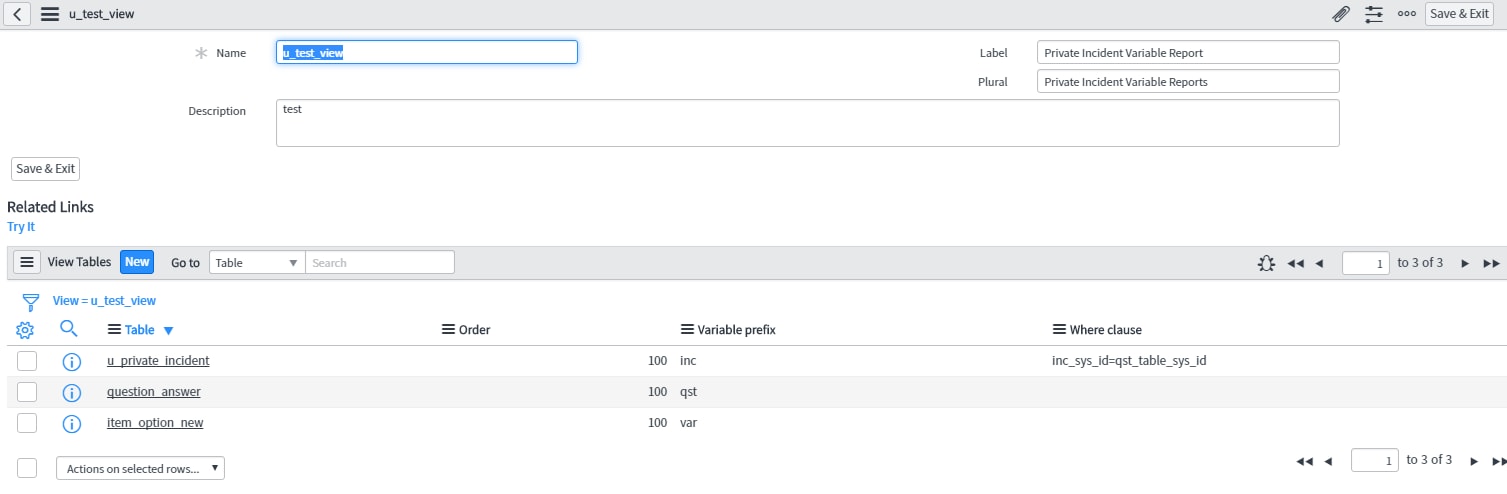Select checkbox for u_private_incident row

coord(27,361)
